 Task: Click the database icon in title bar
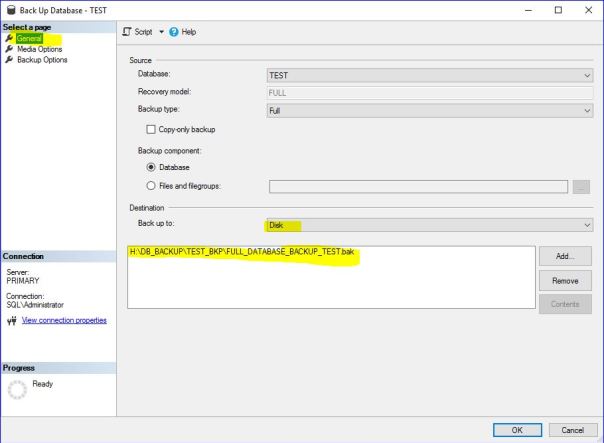tap(10, 9)
